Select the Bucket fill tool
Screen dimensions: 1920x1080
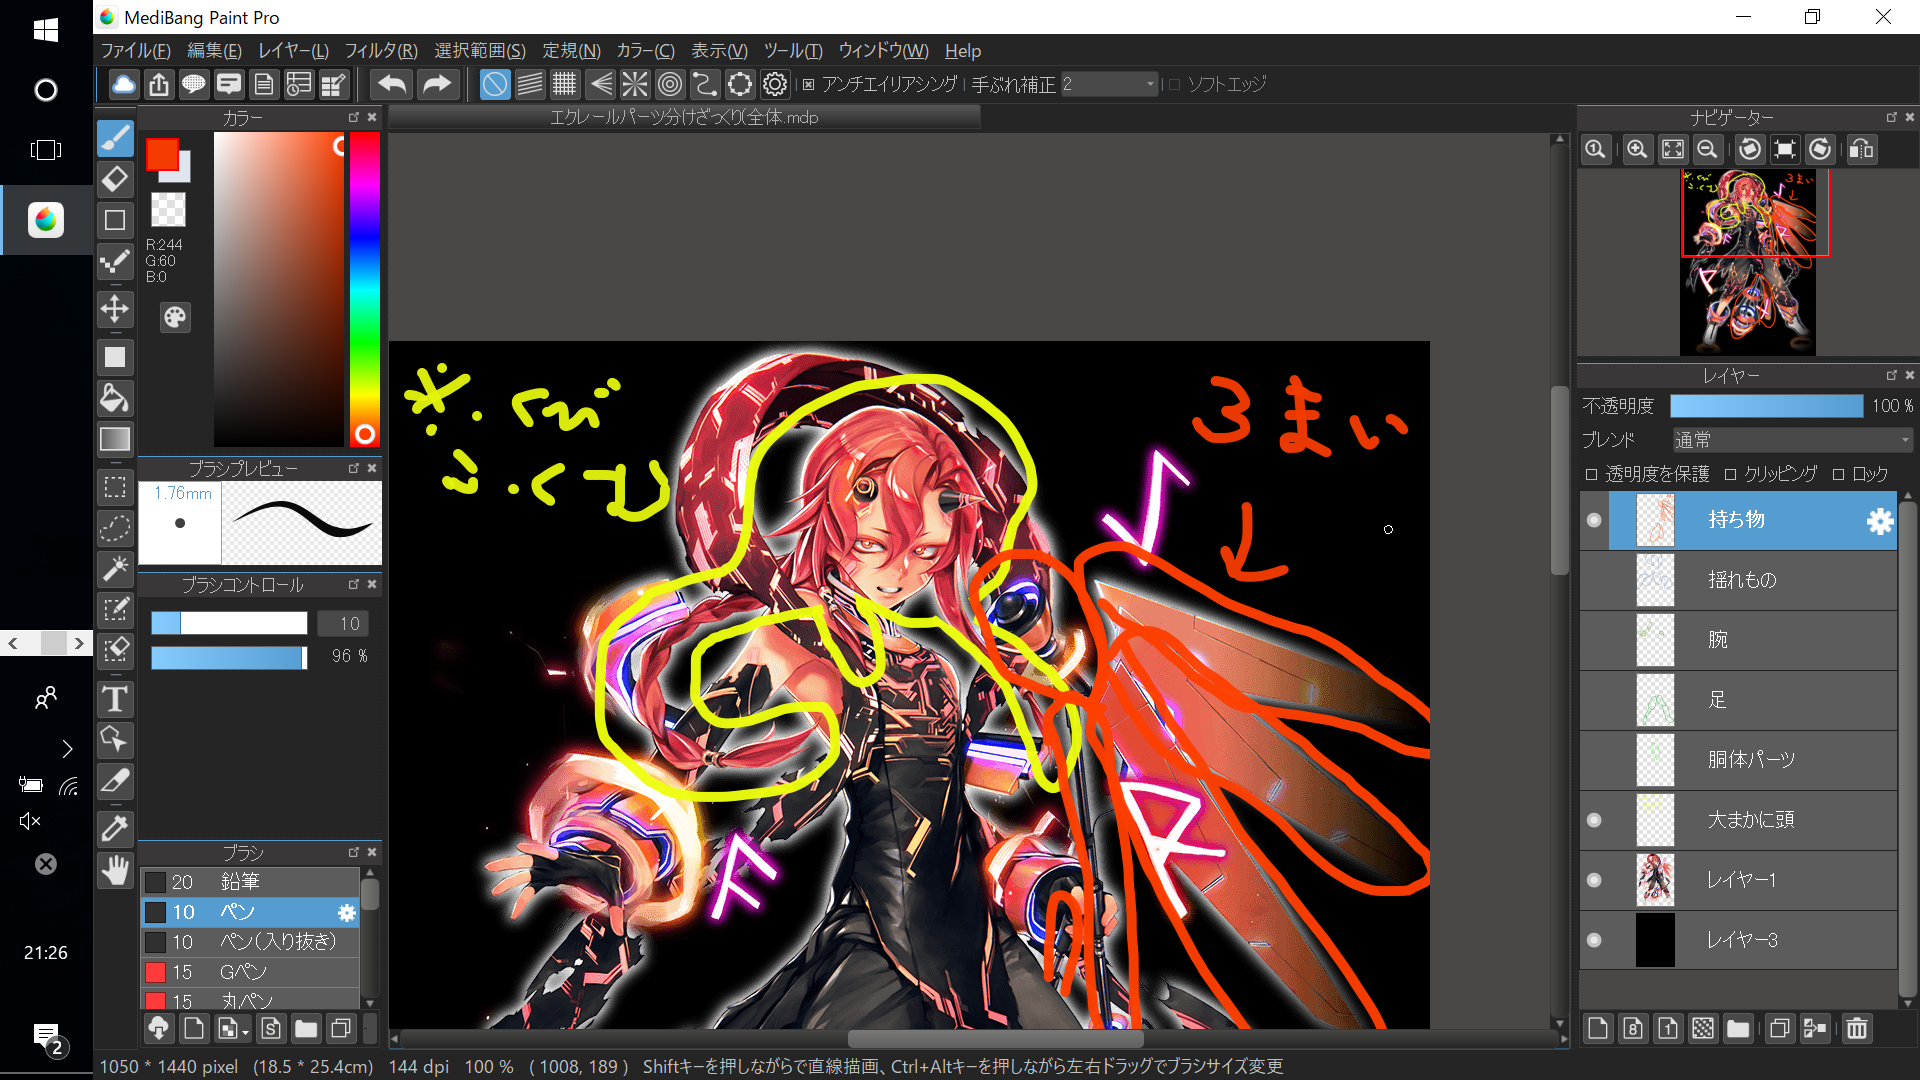point(115,398)
